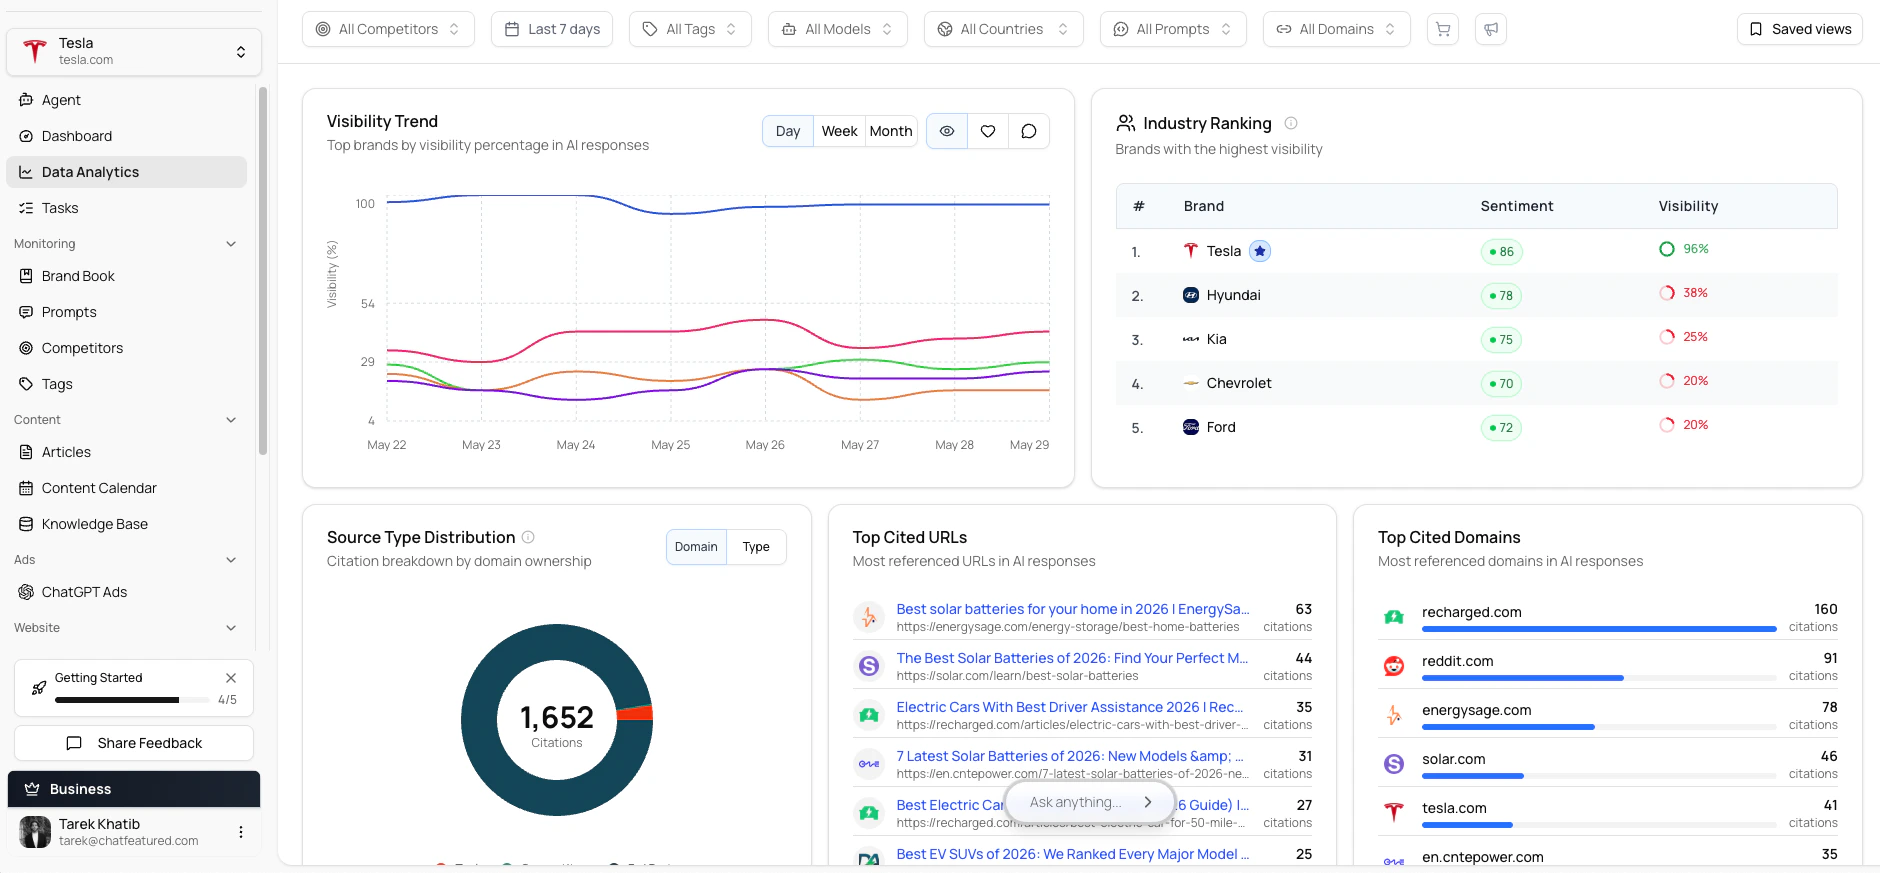Image resolution: width=1880 pixels, height=873 pixels.
Task: Click the Share Feedback button
Action: coord(134,743)
